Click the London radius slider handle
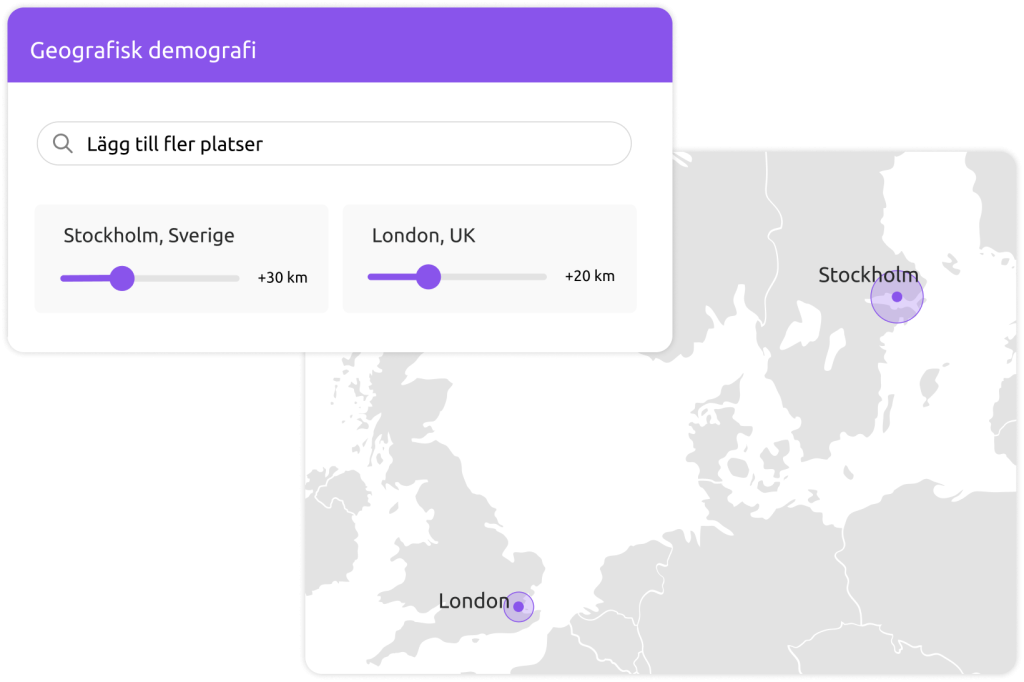 428,277
